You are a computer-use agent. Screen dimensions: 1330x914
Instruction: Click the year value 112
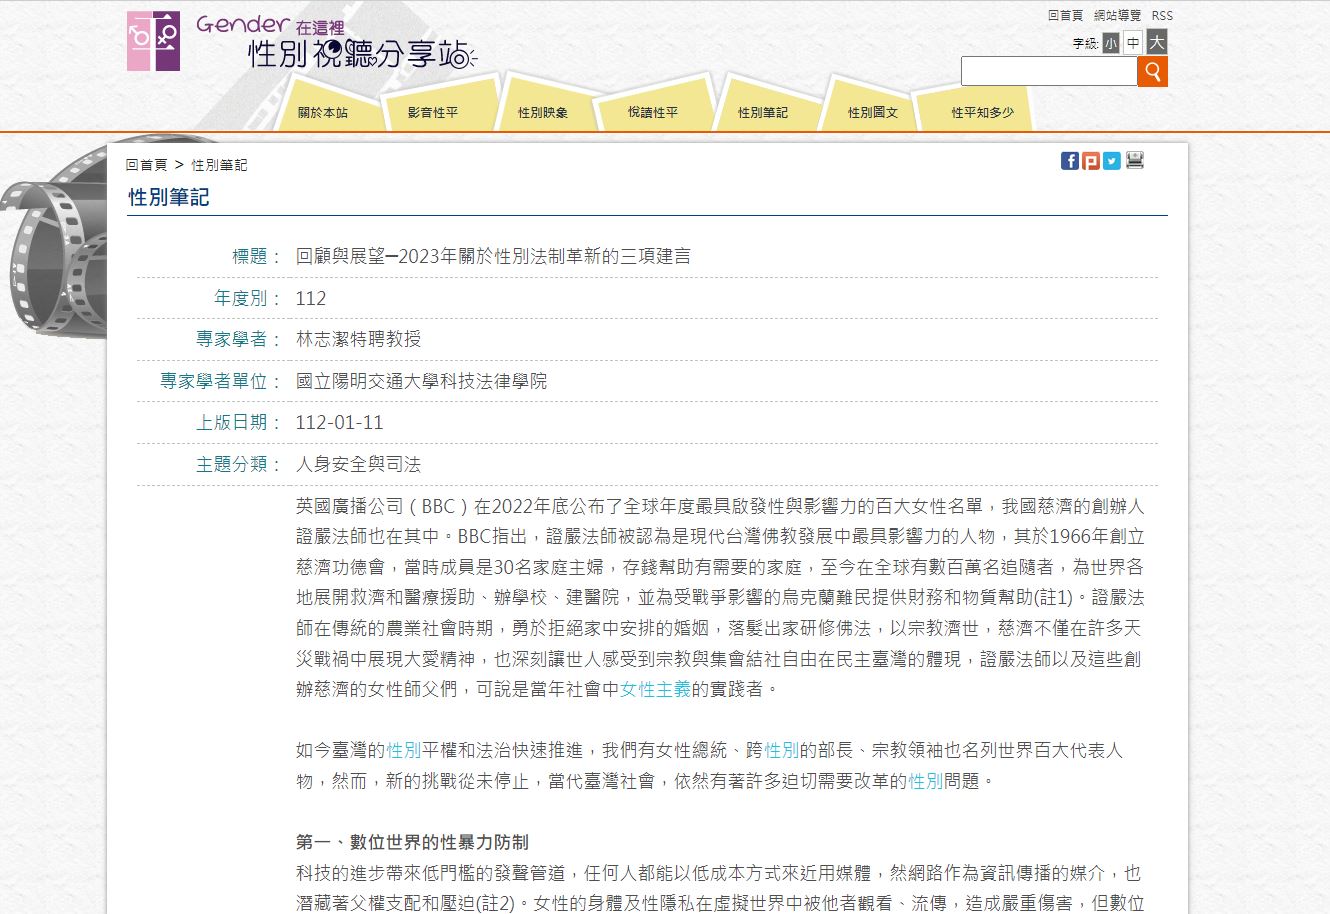[311, 298]
